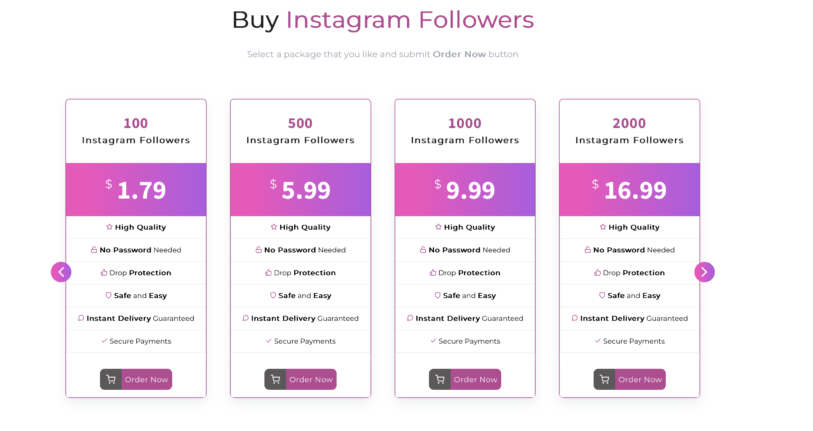
Task: Click Instant Delivery Guaranteed in 2000 plan
Action: pyautogui.click(x=634, y=318)
